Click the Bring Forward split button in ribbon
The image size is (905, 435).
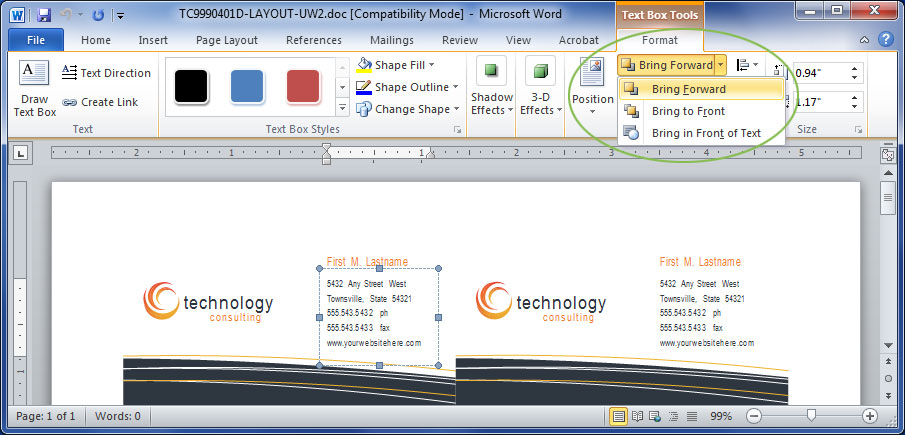point(666,65)
